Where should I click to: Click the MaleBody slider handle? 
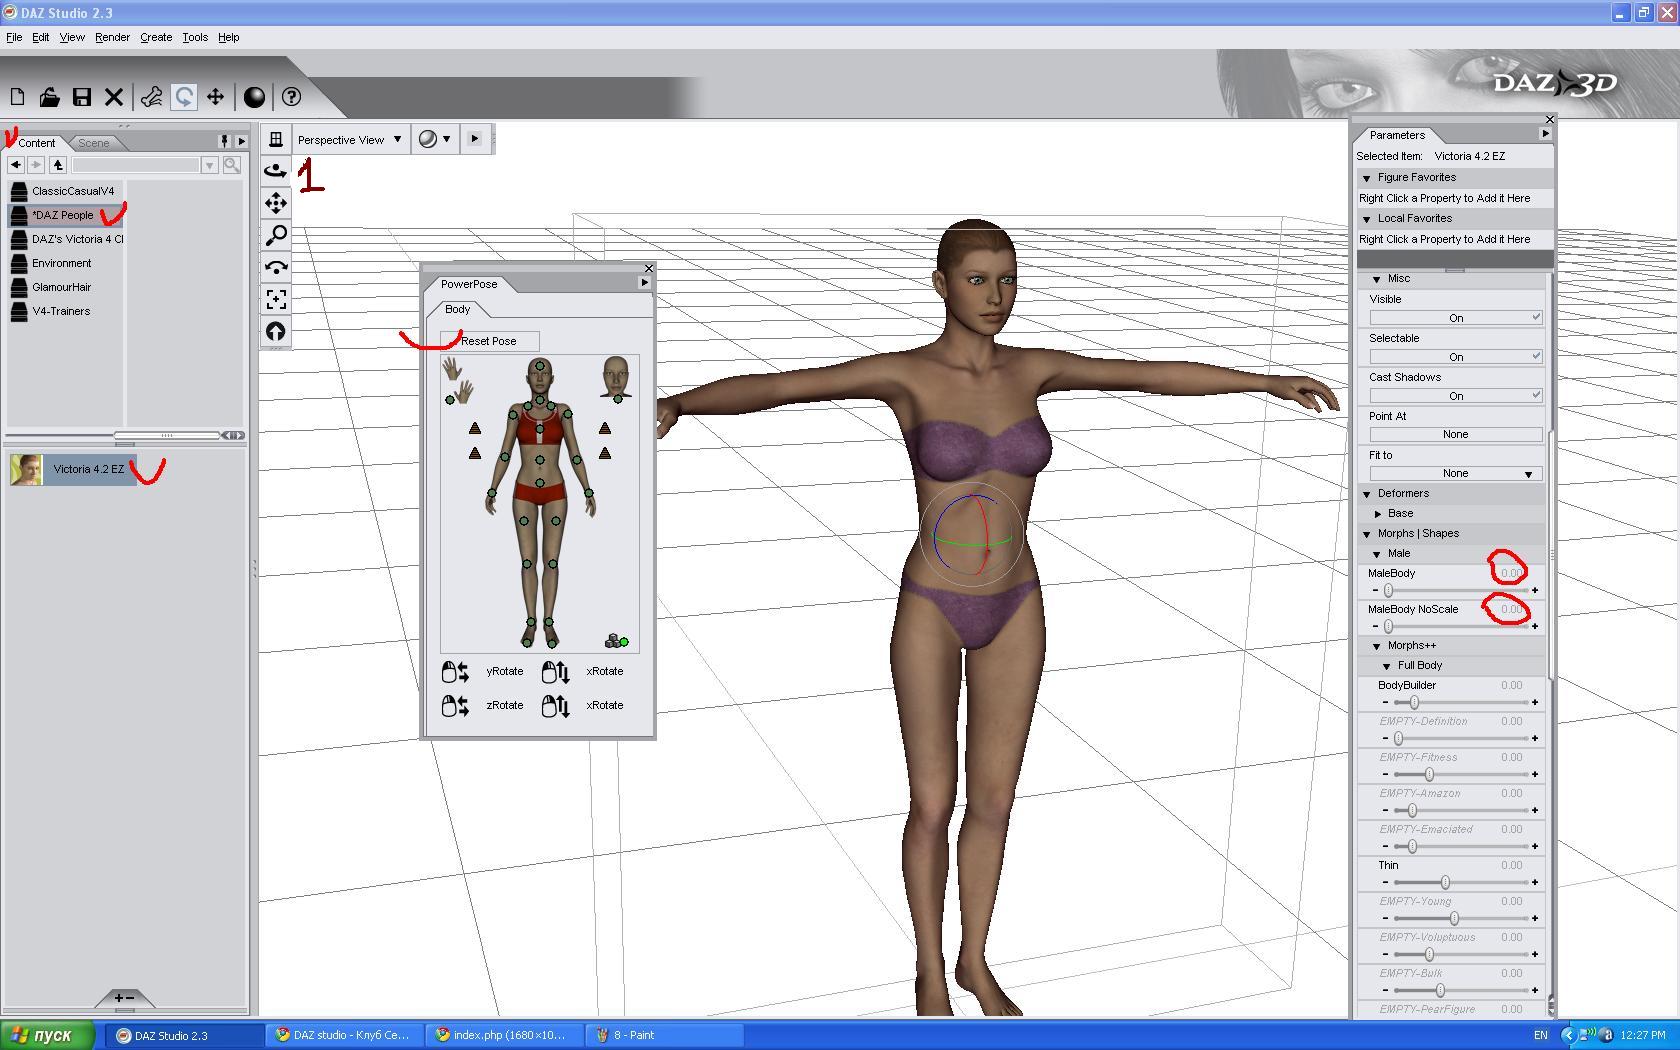point(1388,591)
